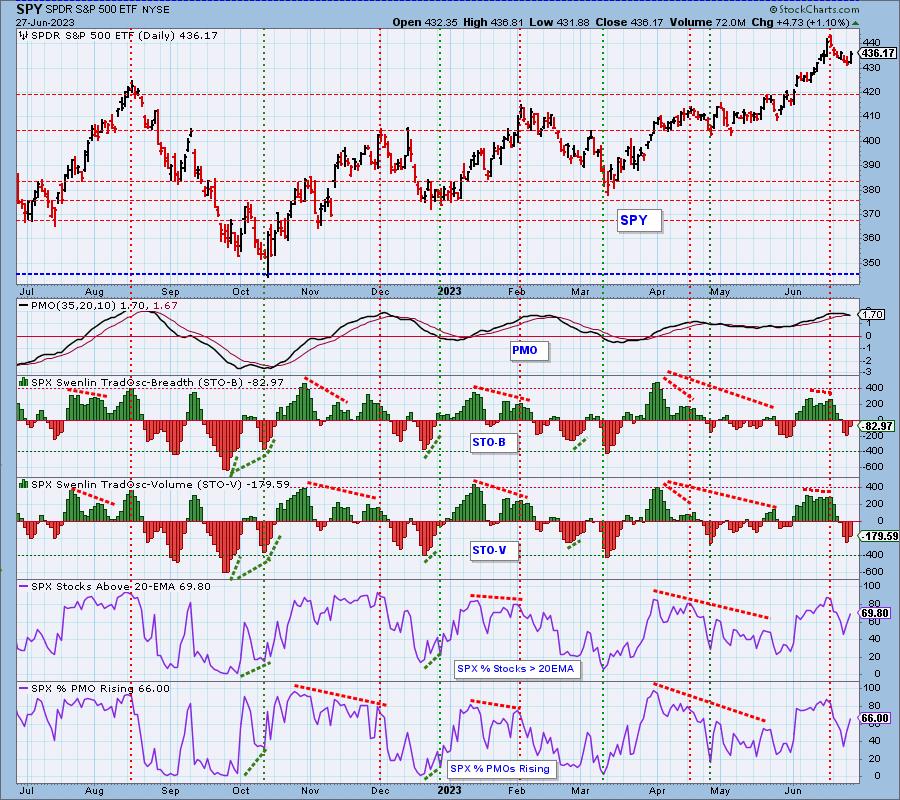
Task: Click the SPX Swenlin TradOsc-Breadth legend
Action: 157,383
